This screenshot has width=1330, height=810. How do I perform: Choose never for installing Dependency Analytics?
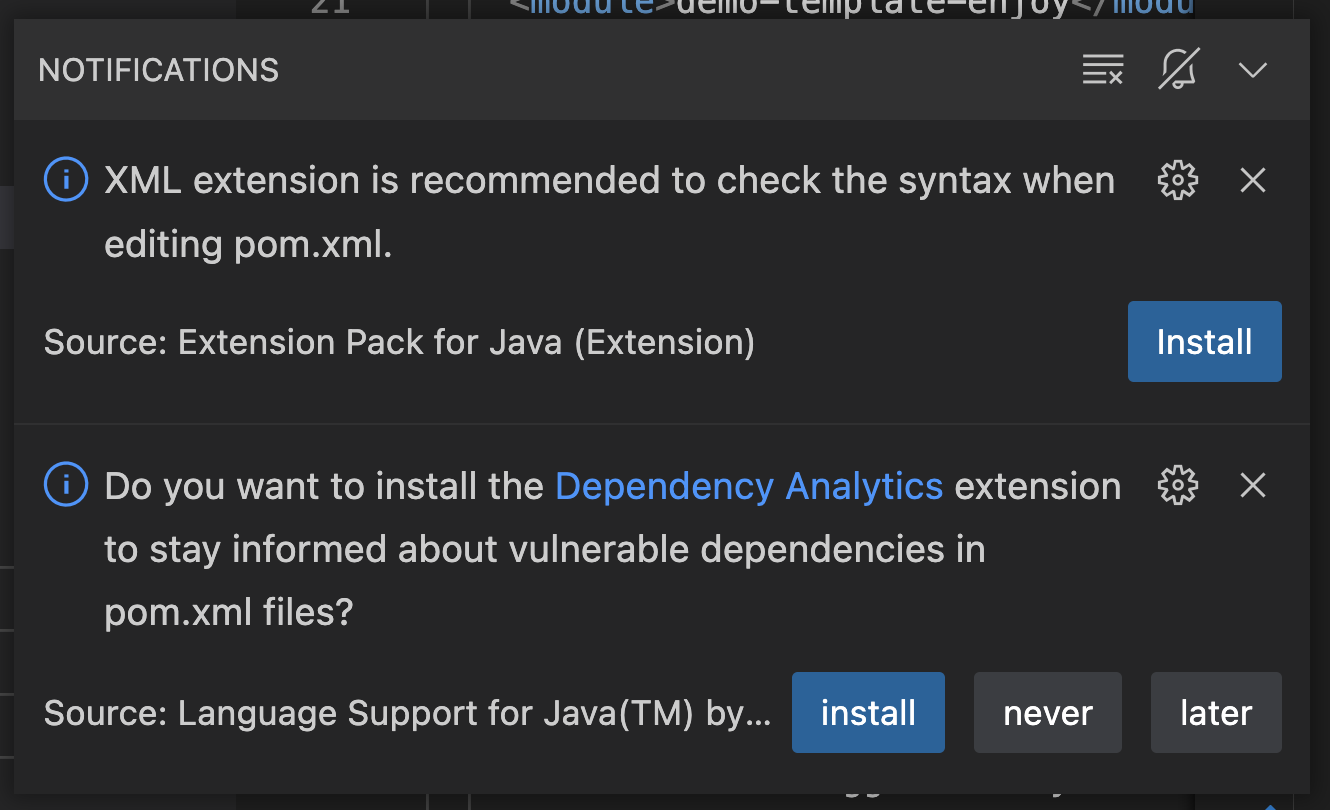point(1047,713)
